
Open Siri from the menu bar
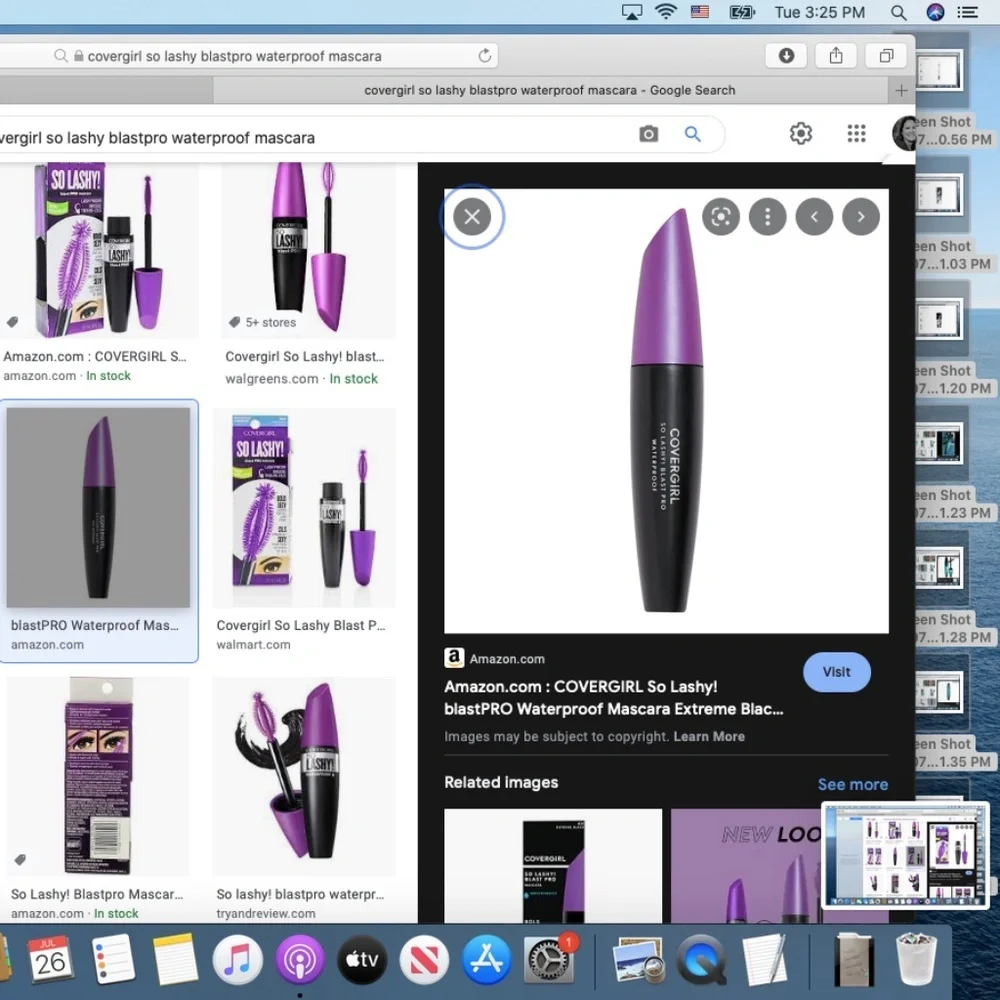(x=935, y=12)
